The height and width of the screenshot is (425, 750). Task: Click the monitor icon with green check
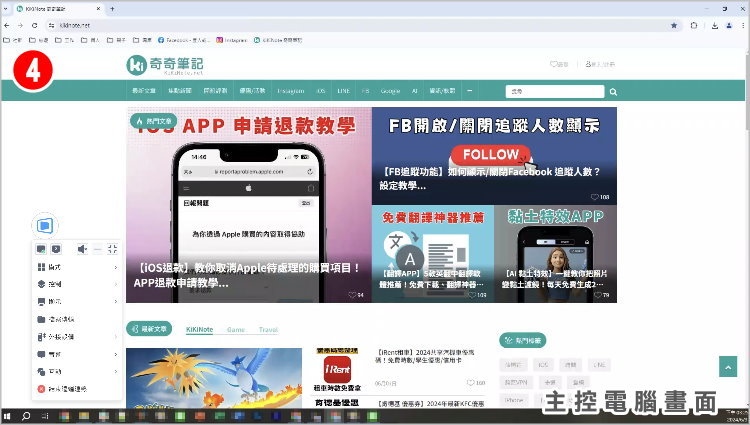point(41,249)
